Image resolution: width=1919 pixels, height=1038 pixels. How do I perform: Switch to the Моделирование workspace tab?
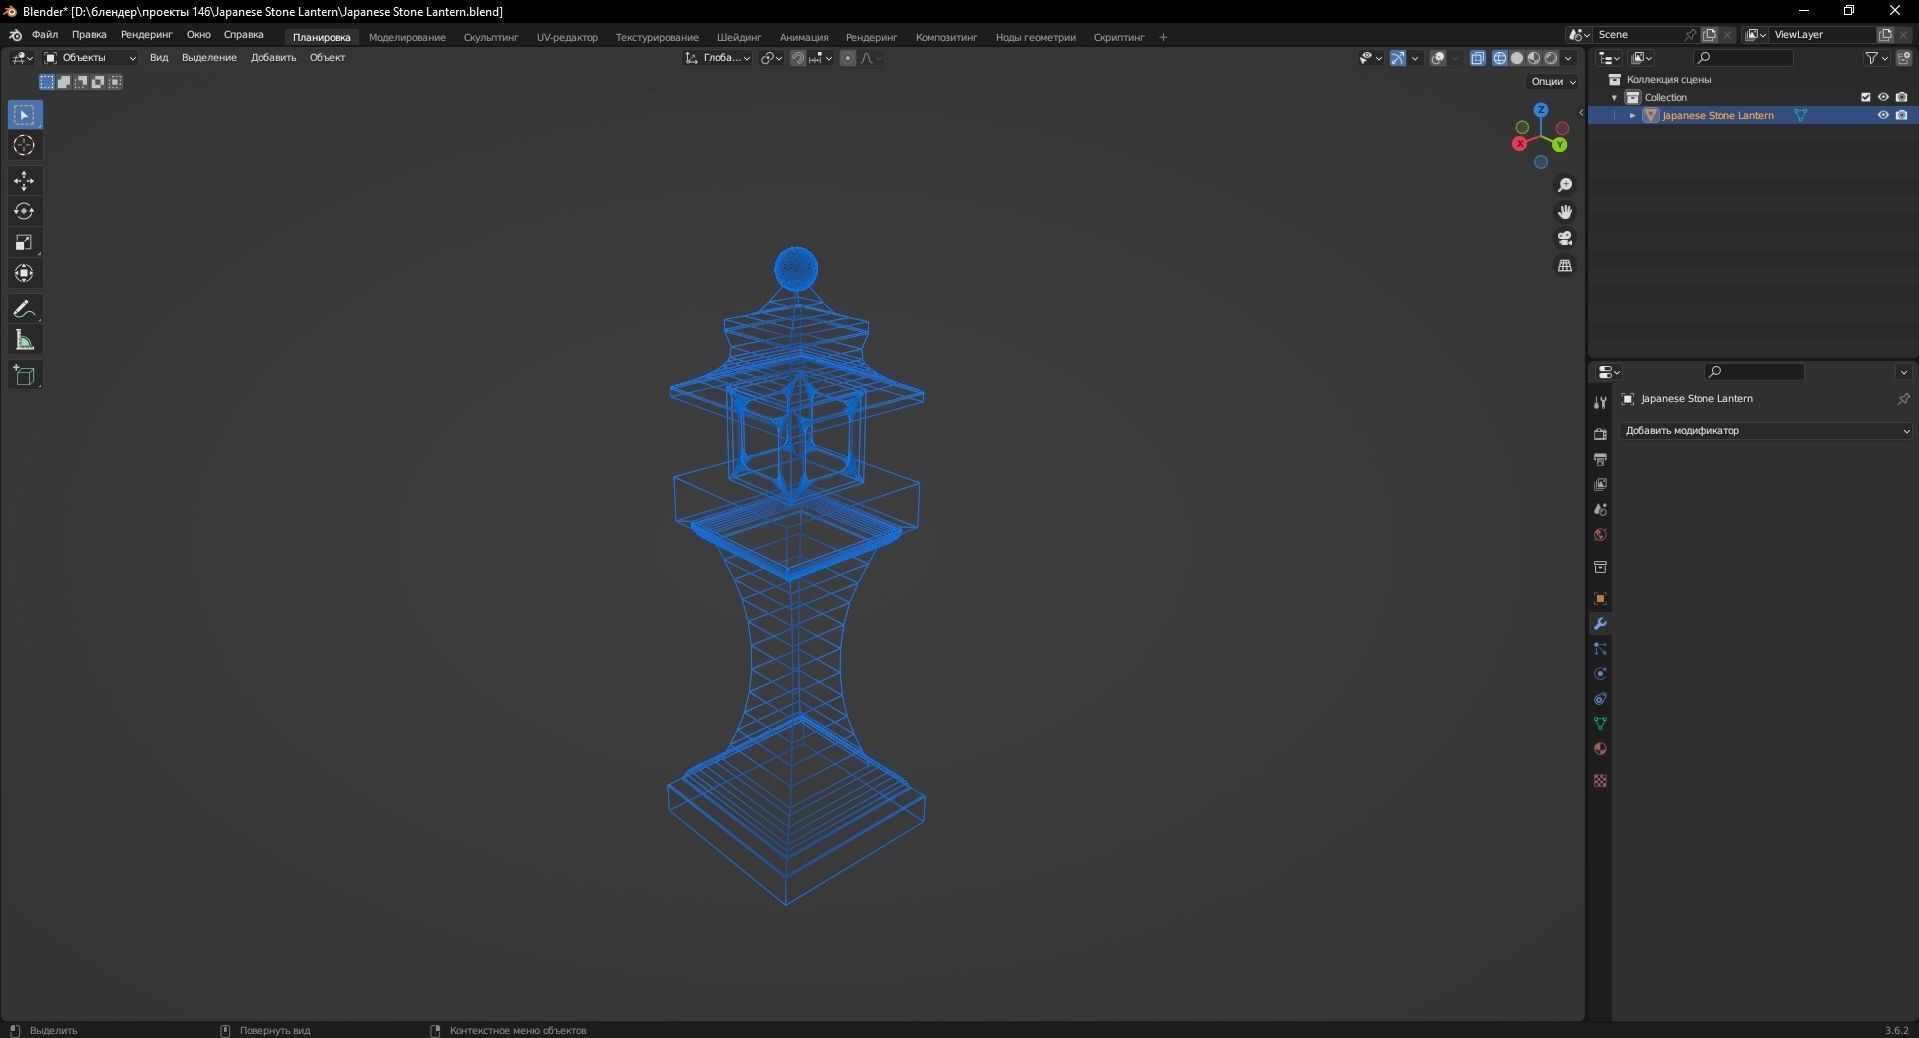click(407, 38)
